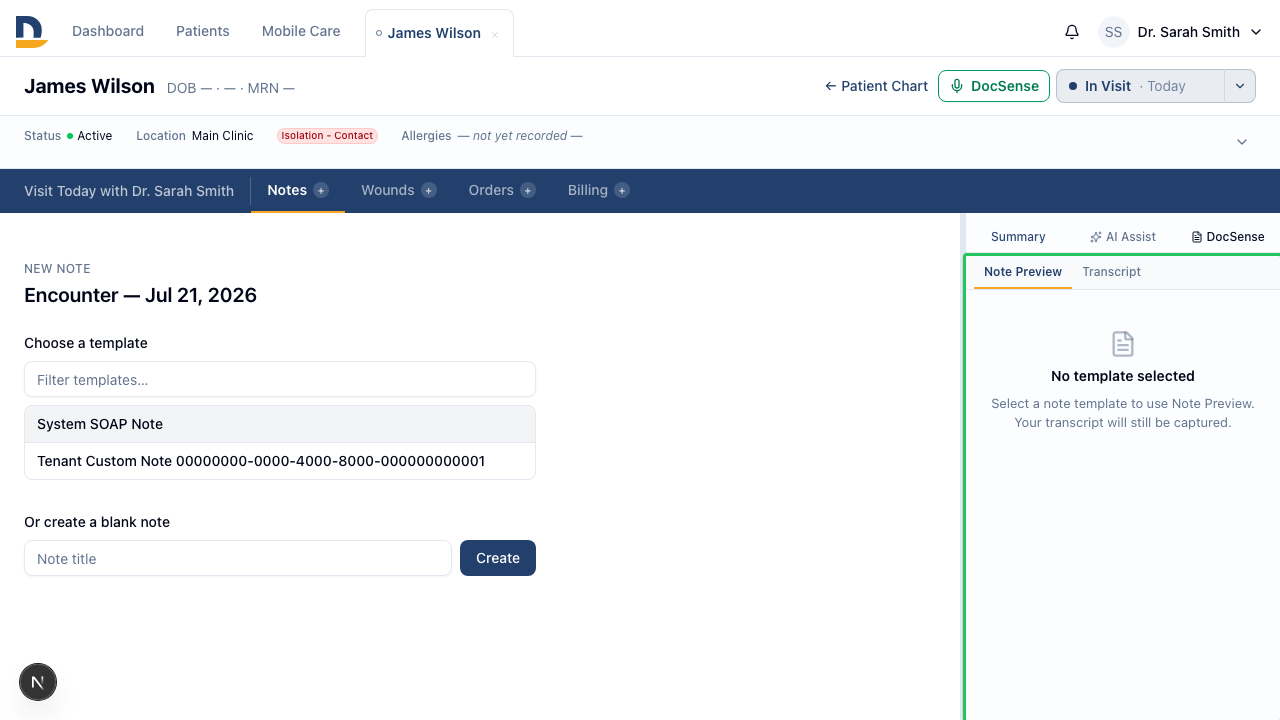Add a new note with Notes plus icon

[x=321, y=190]
